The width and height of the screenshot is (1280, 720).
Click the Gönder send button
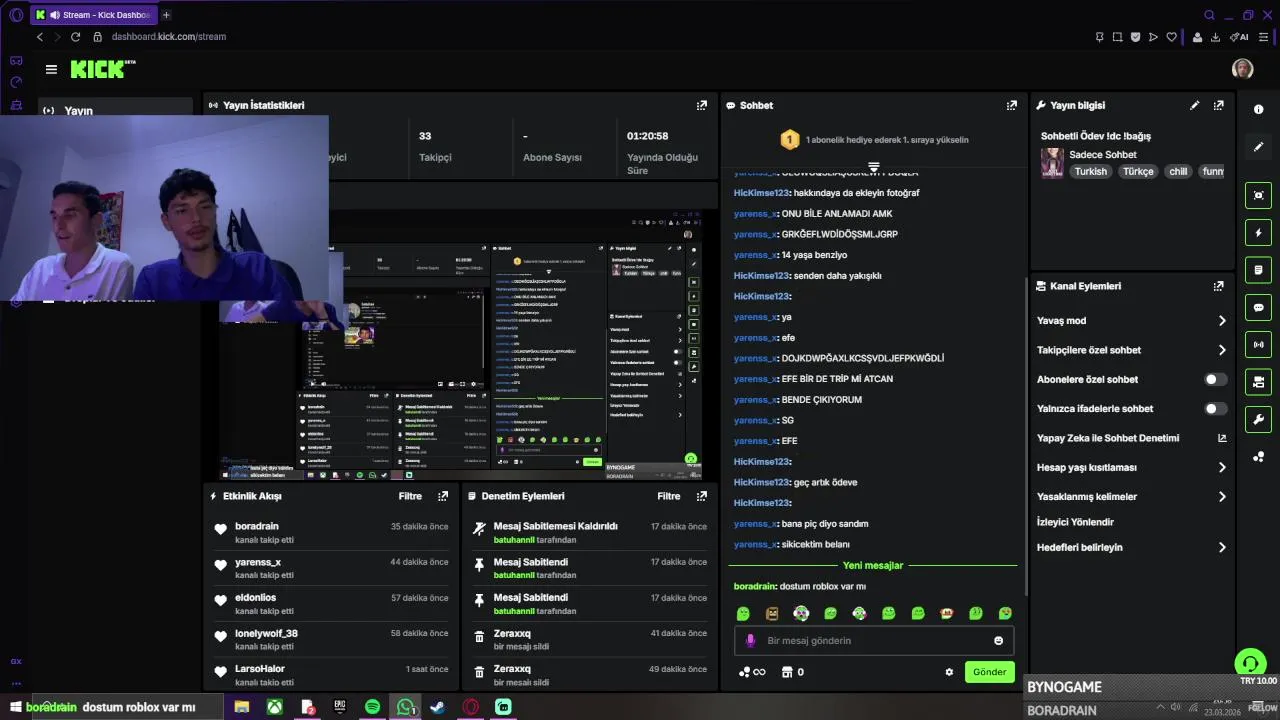point(989,672)
